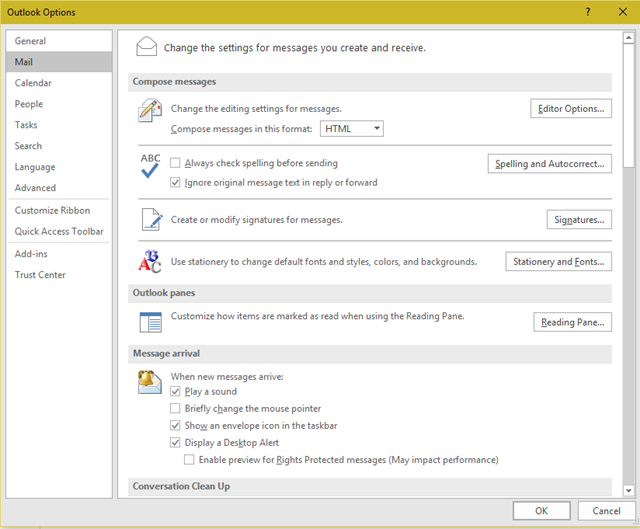Click the Signatures button
Viewport: 640px width, 529px height.
click(579, 220)
